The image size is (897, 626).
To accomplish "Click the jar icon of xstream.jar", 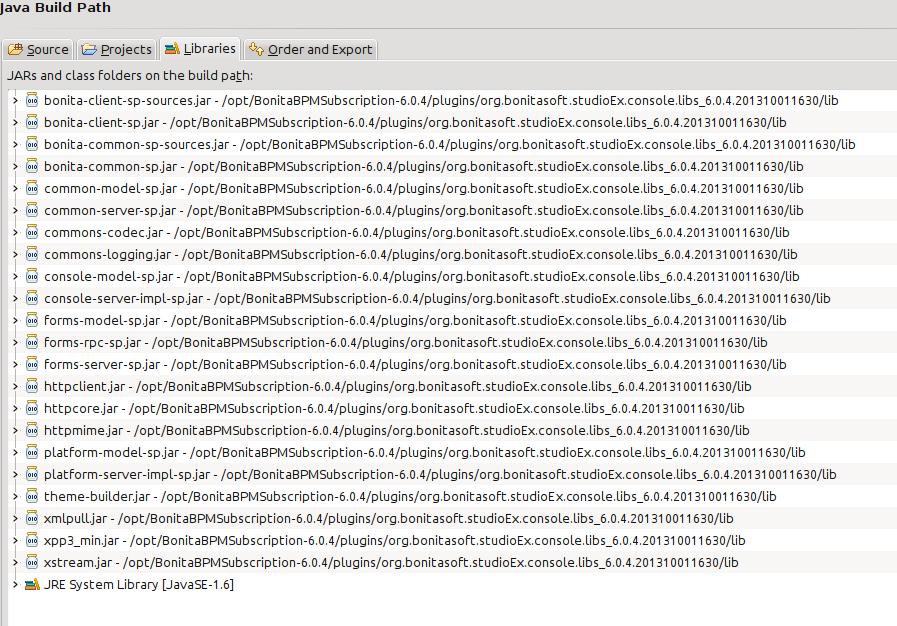I will [32, 562].
